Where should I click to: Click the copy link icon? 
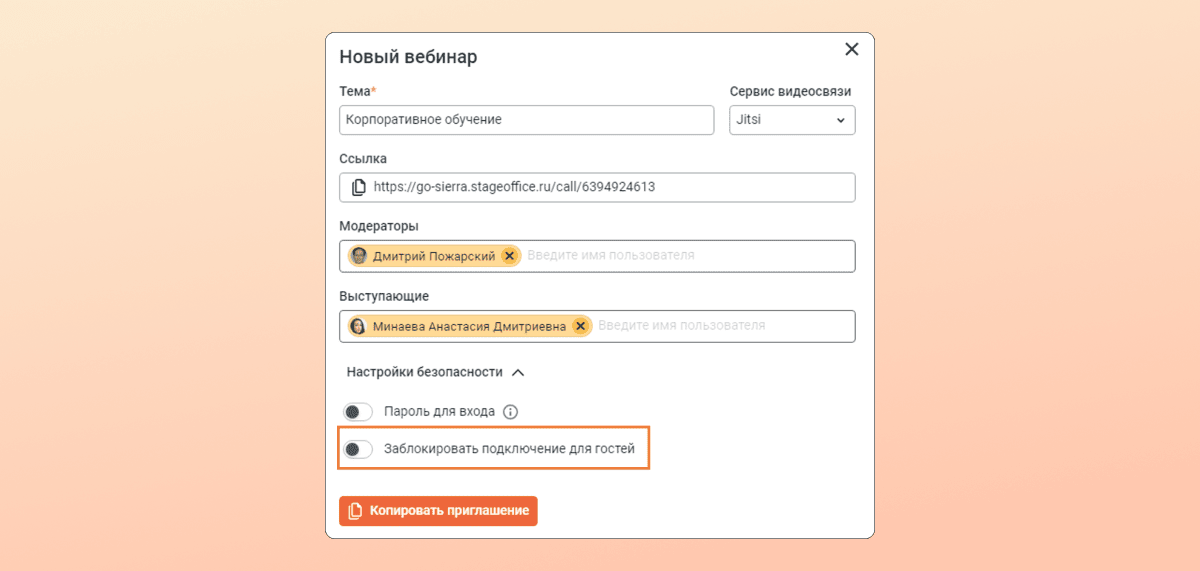(359, 187)
